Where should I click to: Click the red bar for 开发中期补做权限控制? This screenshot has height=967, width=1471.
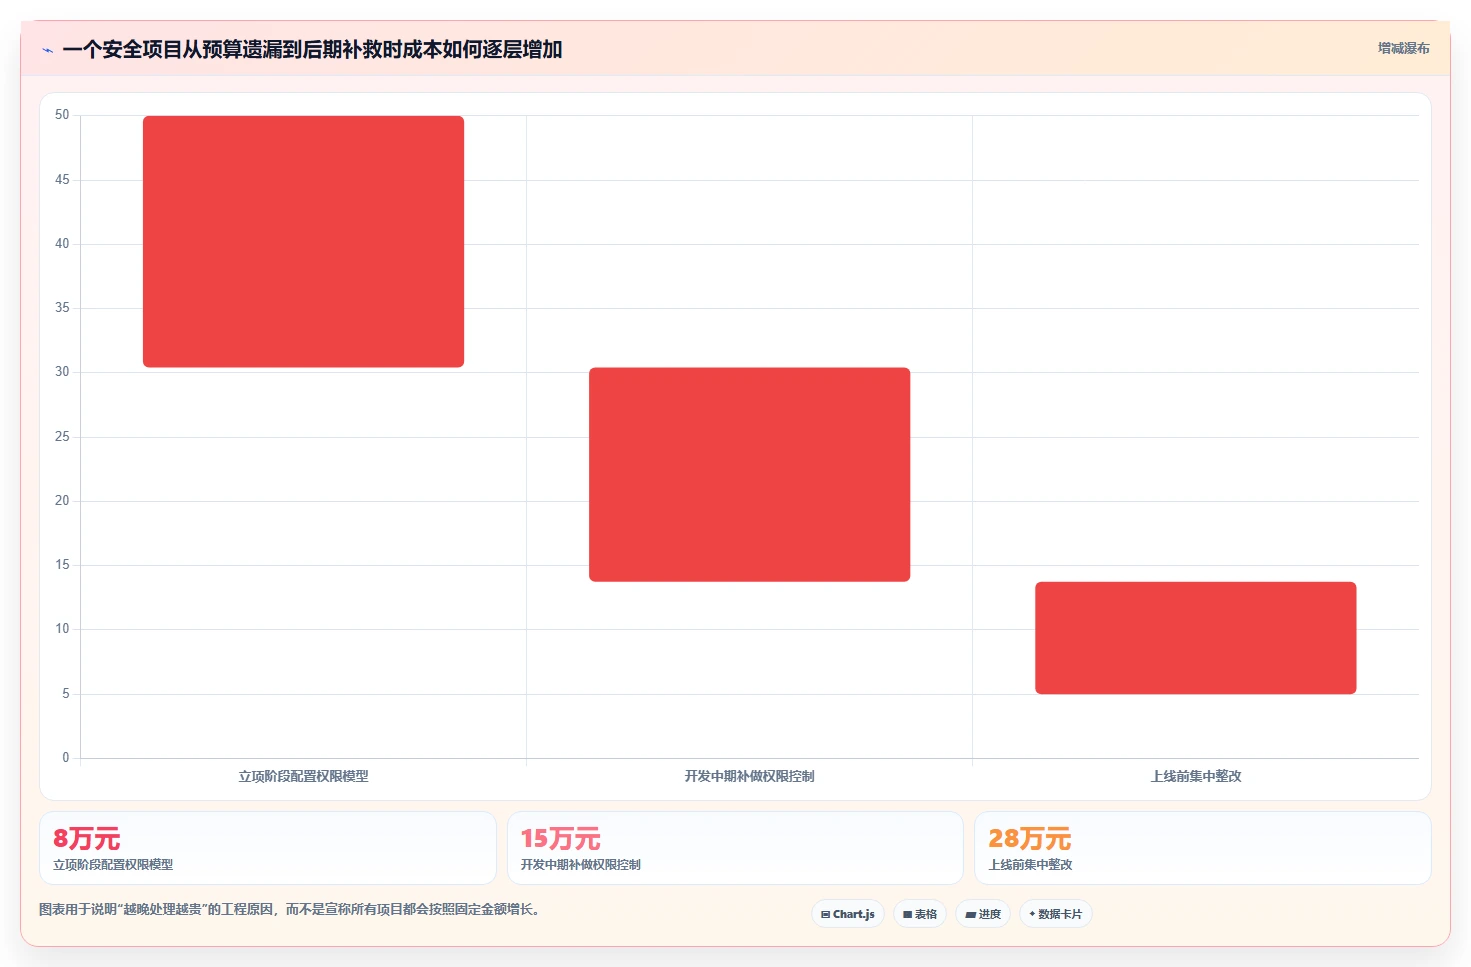(749, 474)
